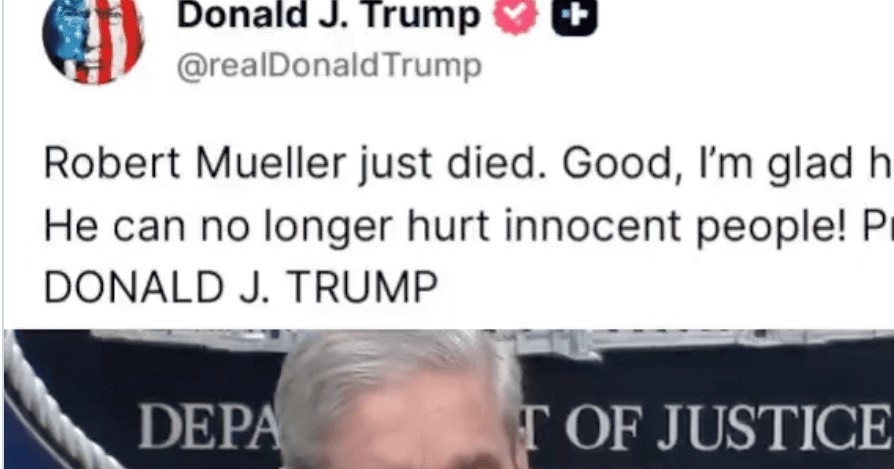The width and height of the screenshot is (894, 469).
Task: Click the red verified checkmark badge
Action: tap(515, 16)
